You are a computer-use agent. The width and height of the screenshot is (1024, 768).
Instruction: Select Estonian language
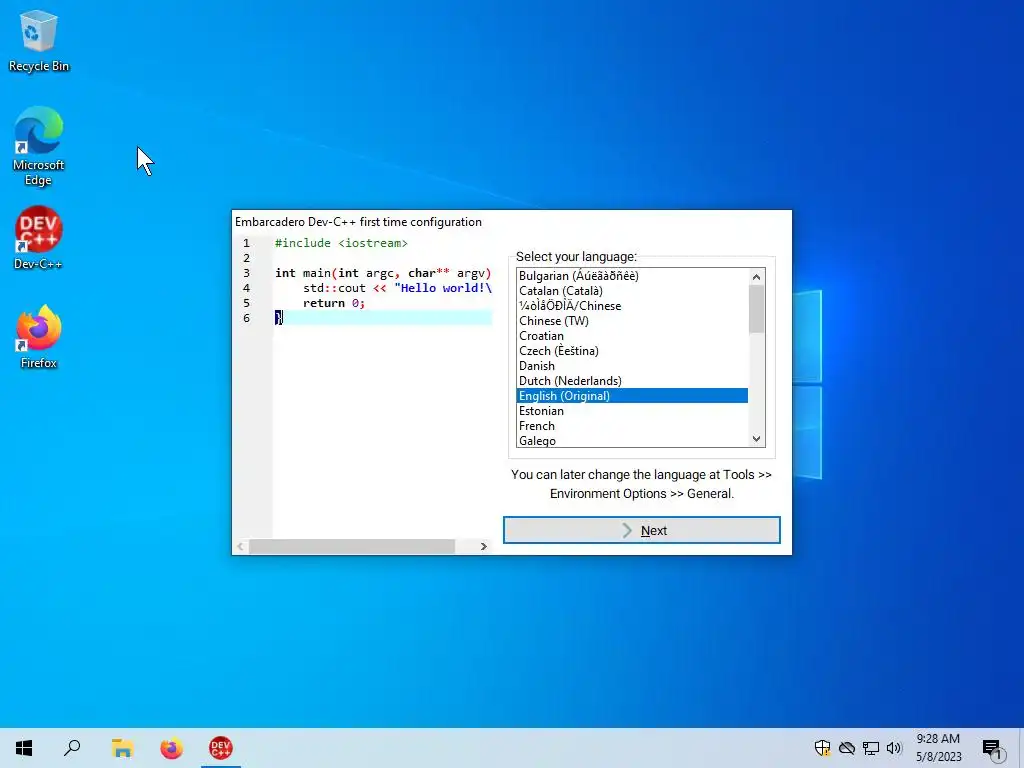(632, 411)
